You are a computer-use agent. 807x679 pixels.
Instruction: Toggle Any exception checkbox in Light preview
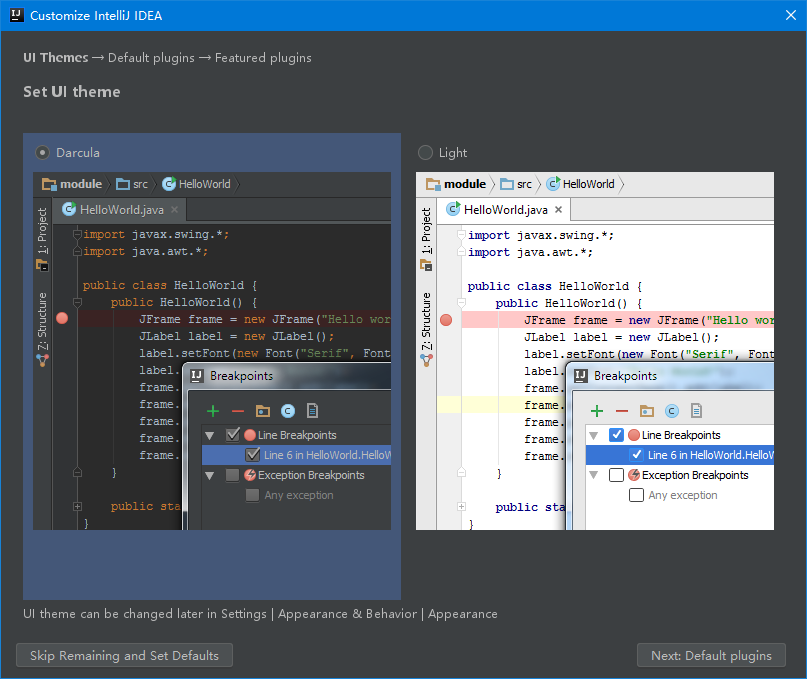coord(636,495)
